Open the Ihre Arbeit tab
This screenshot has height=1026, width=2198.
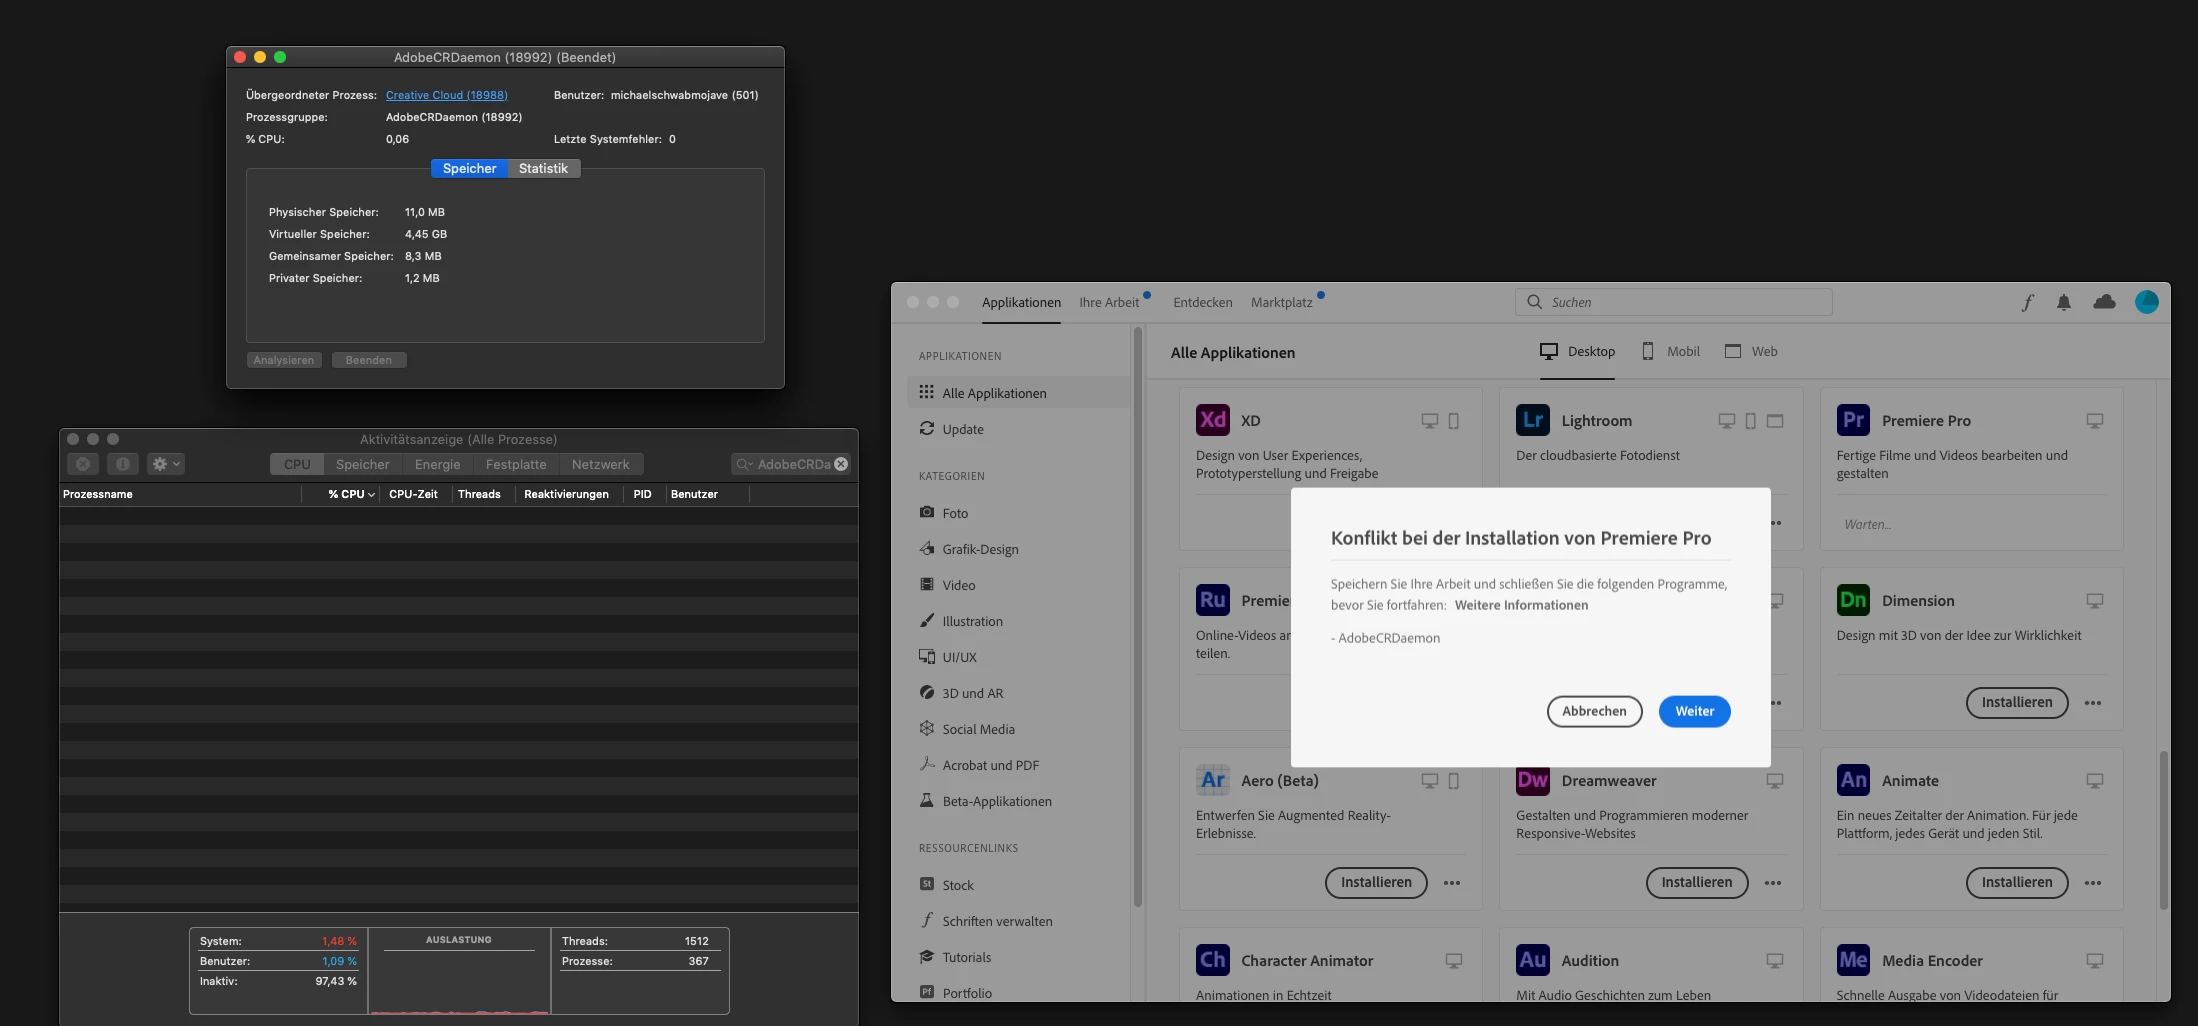point(1109,302)
